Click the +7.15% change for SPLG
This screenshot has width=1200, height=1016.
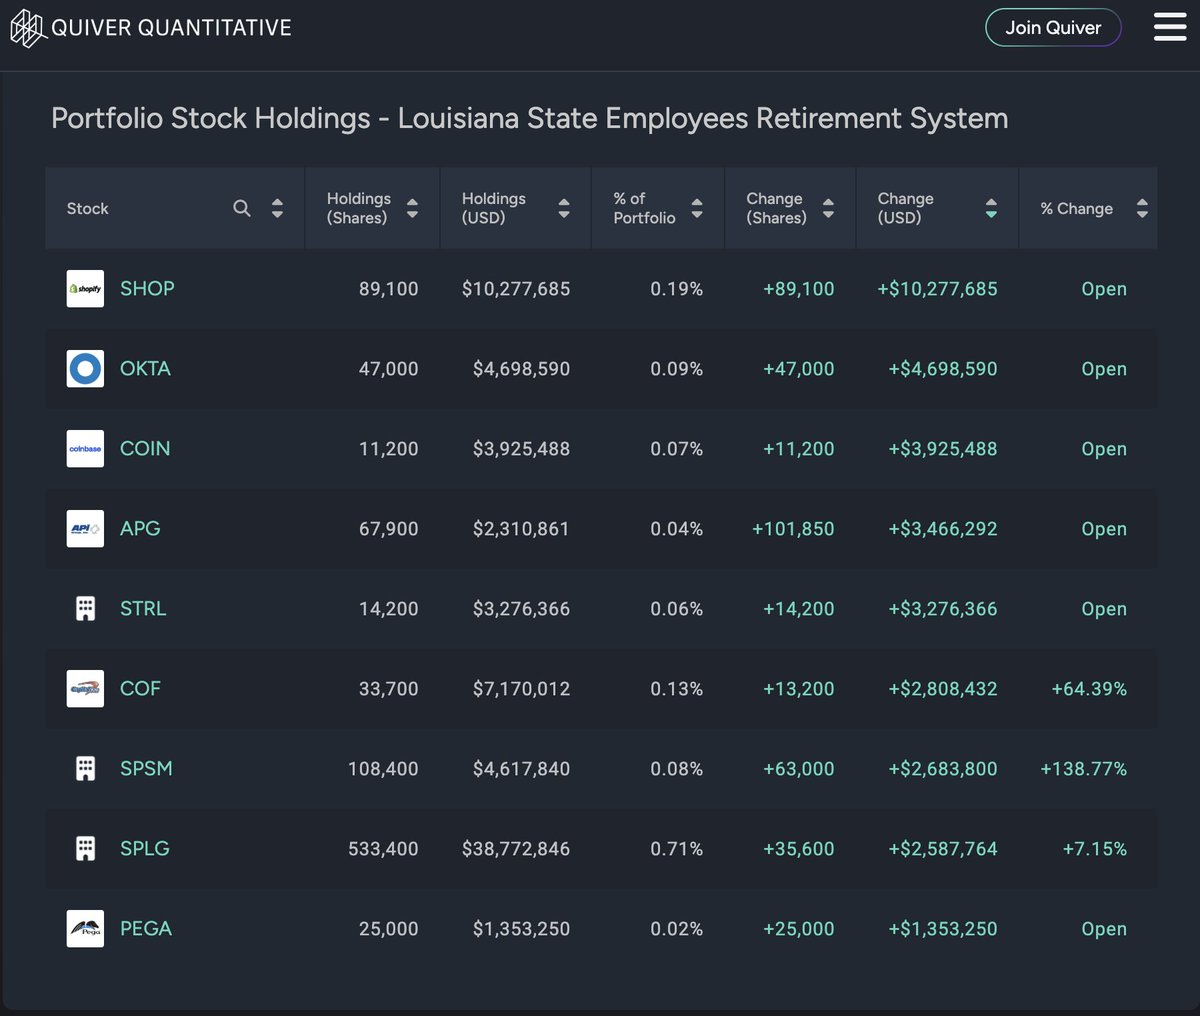[x=1095, y=849]
